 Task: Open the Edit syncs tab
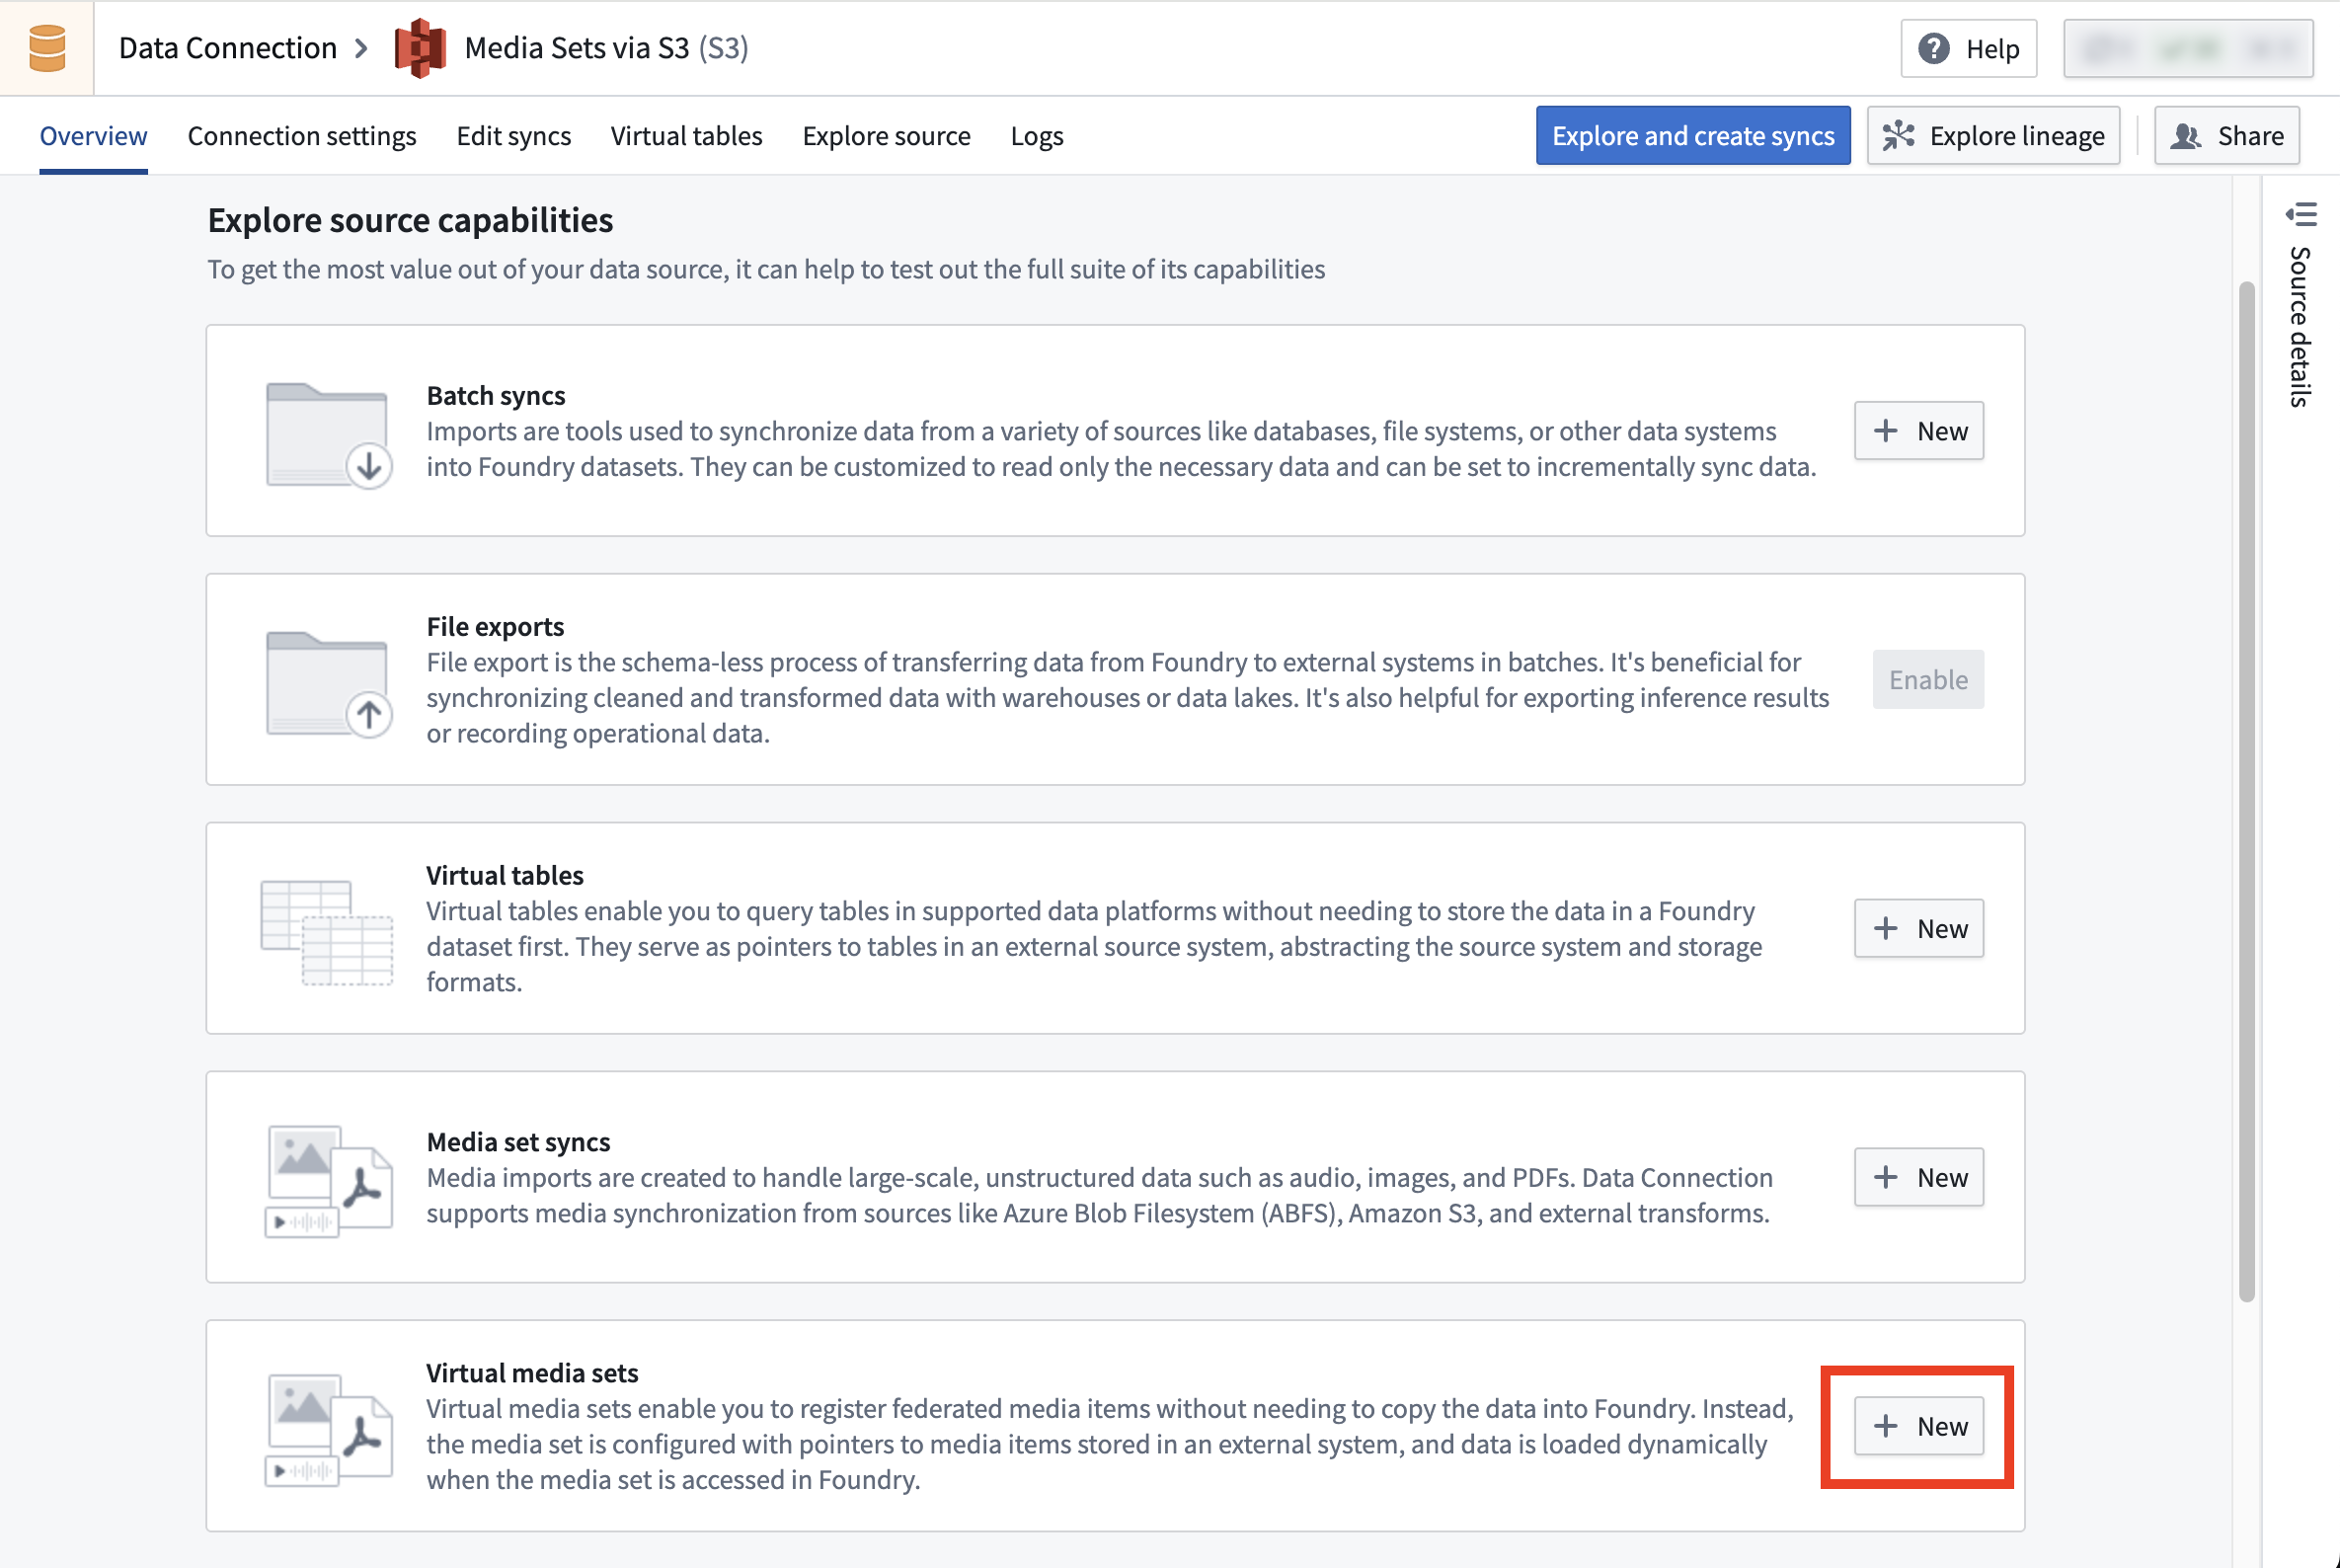513,135
